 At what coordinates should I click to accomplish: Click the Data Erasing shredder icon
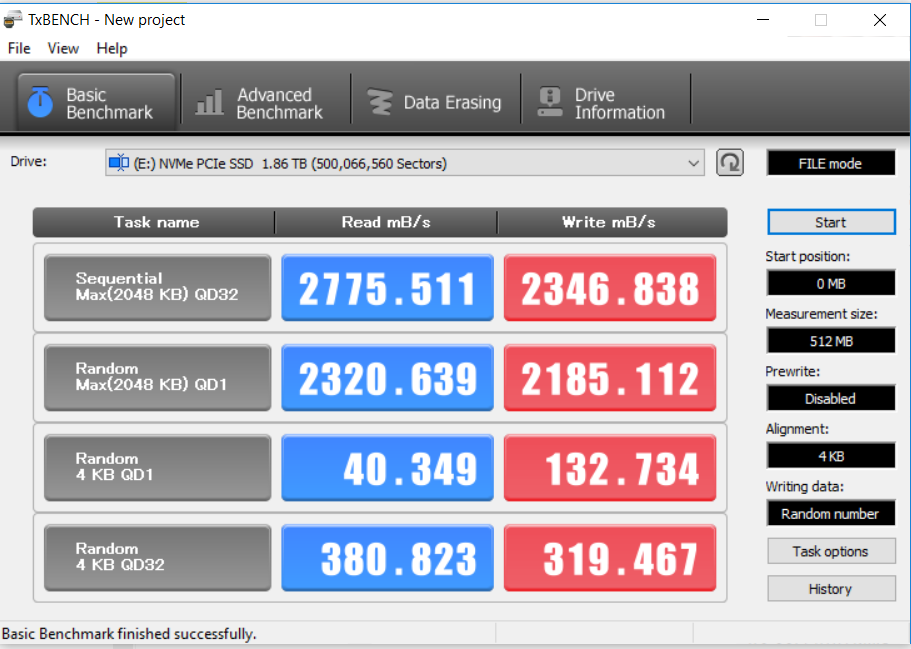(x=380, y=103)
